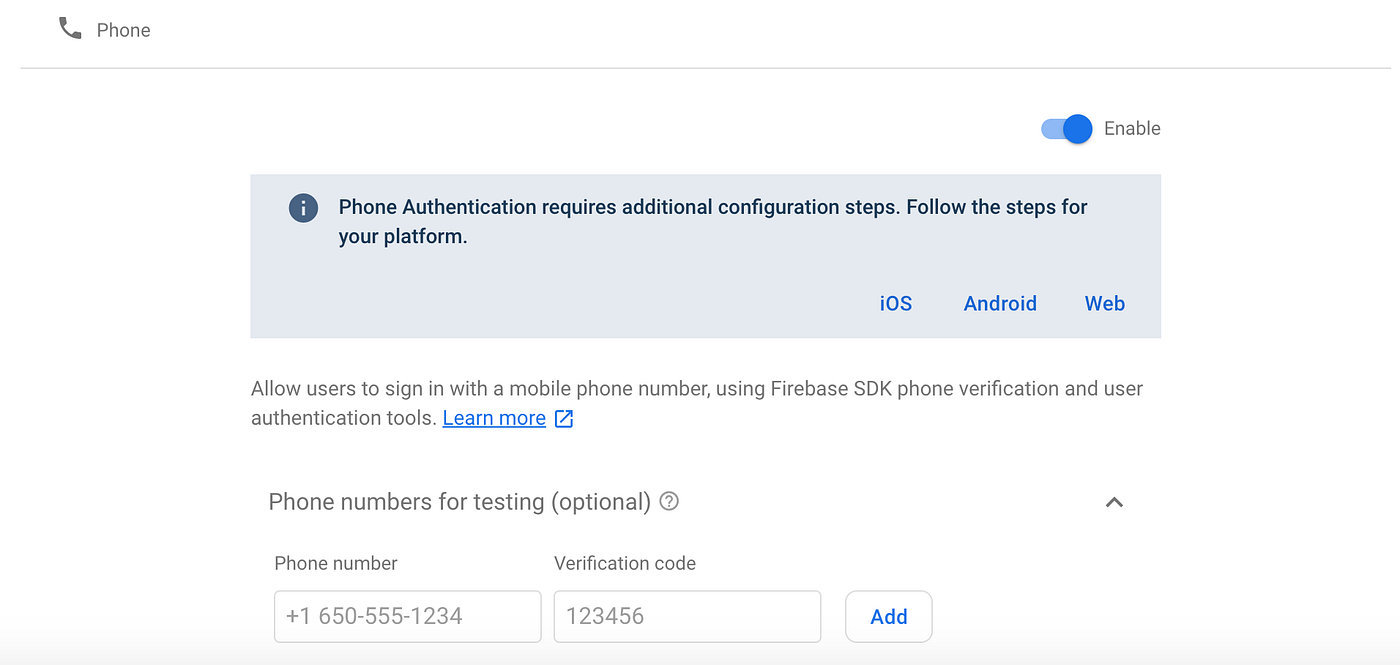1400x665 pixels.
Task: Disable the Phone sign-in toggle switch
Action: coord(1067,129)
